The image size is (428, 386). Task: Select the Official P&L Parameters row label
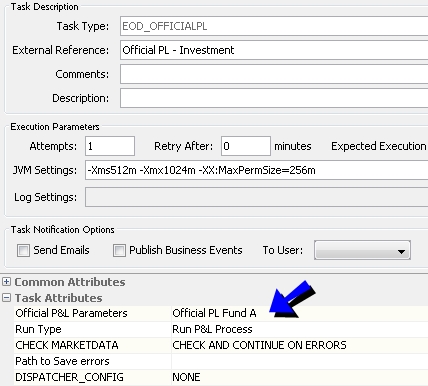tap(71, 313)
